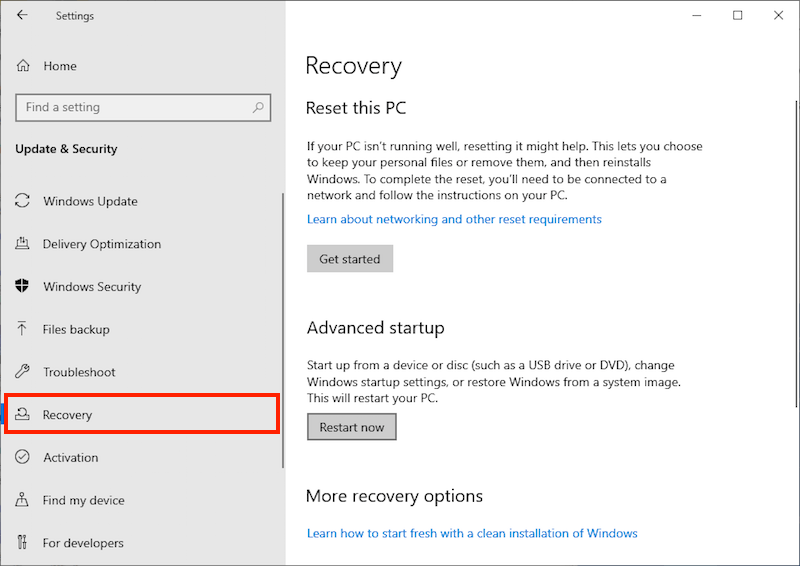Image resolution: width=800 pixels, height=566 pixels.
Task: Click the Find my device icon
Action: [23, 500]
